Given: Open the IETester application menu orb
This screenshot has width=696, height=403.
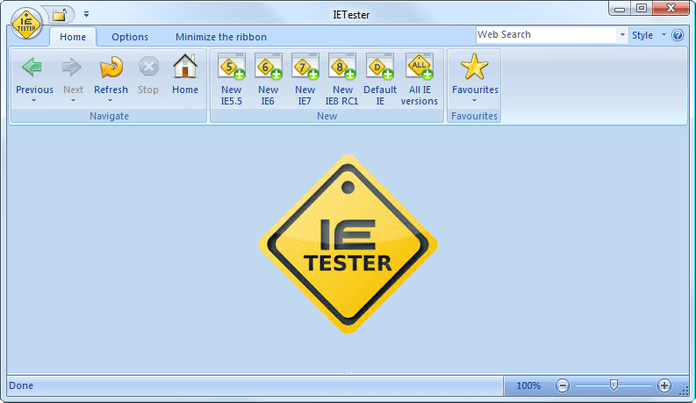Looking at the screenshot, I should point(26,23).
